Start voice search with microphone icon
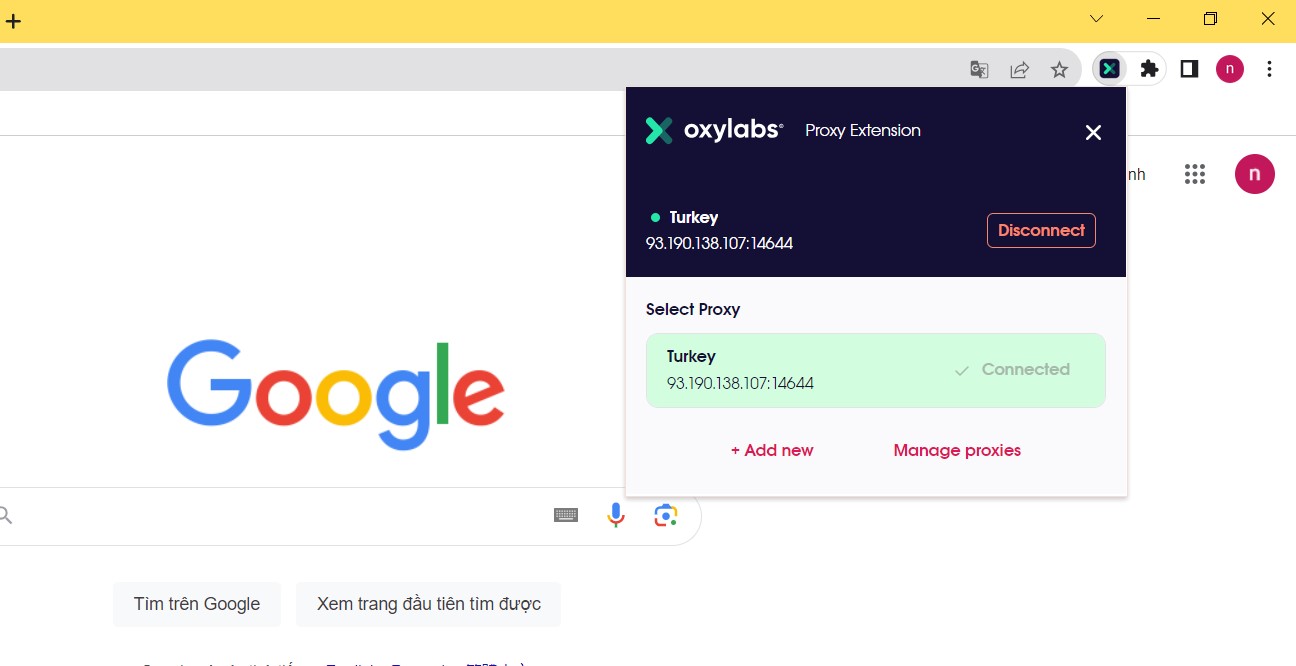 coord(616,515)
